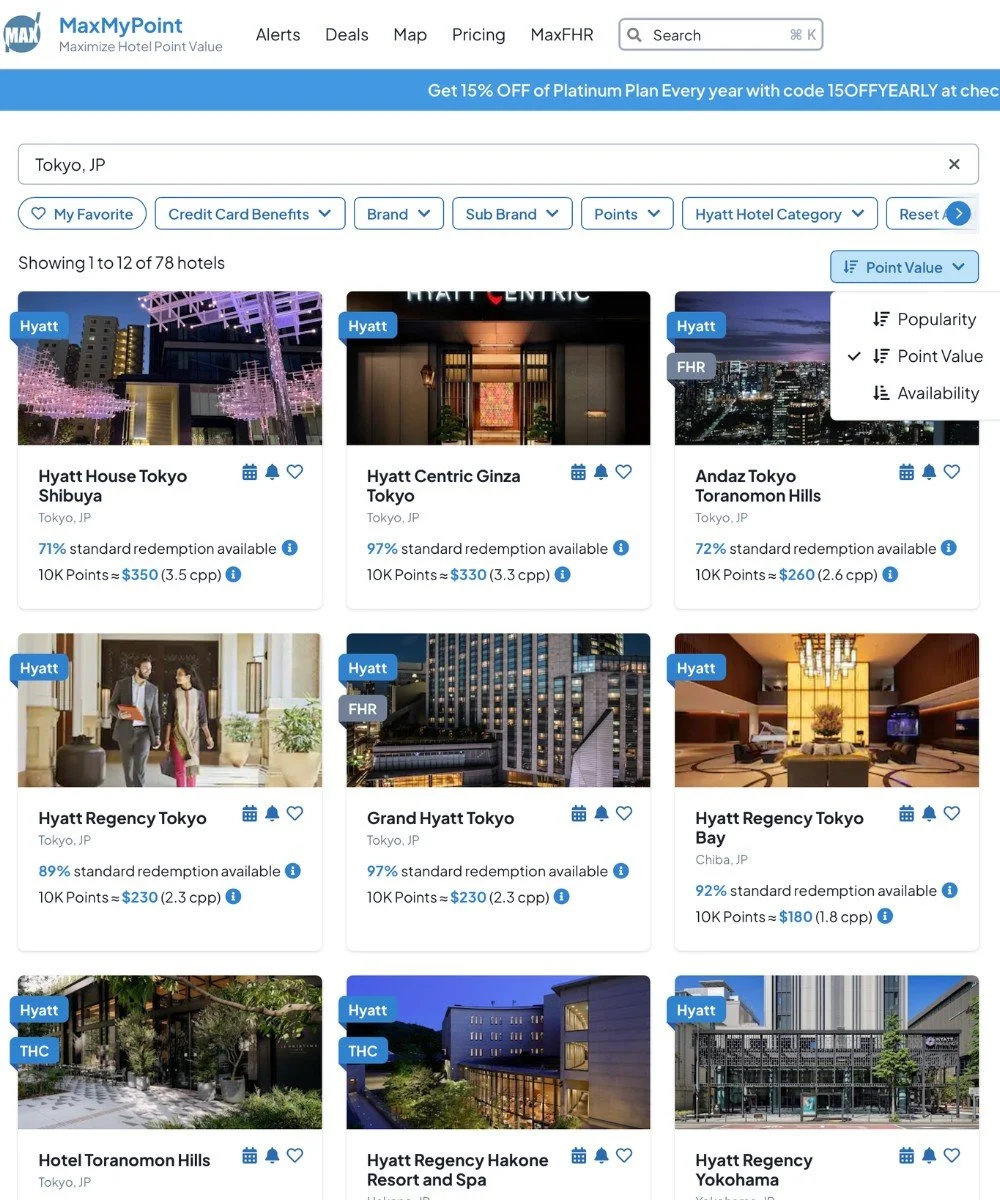Open the Map page
Viewport: 1000px width, 1200px height.
pos(410,35)
